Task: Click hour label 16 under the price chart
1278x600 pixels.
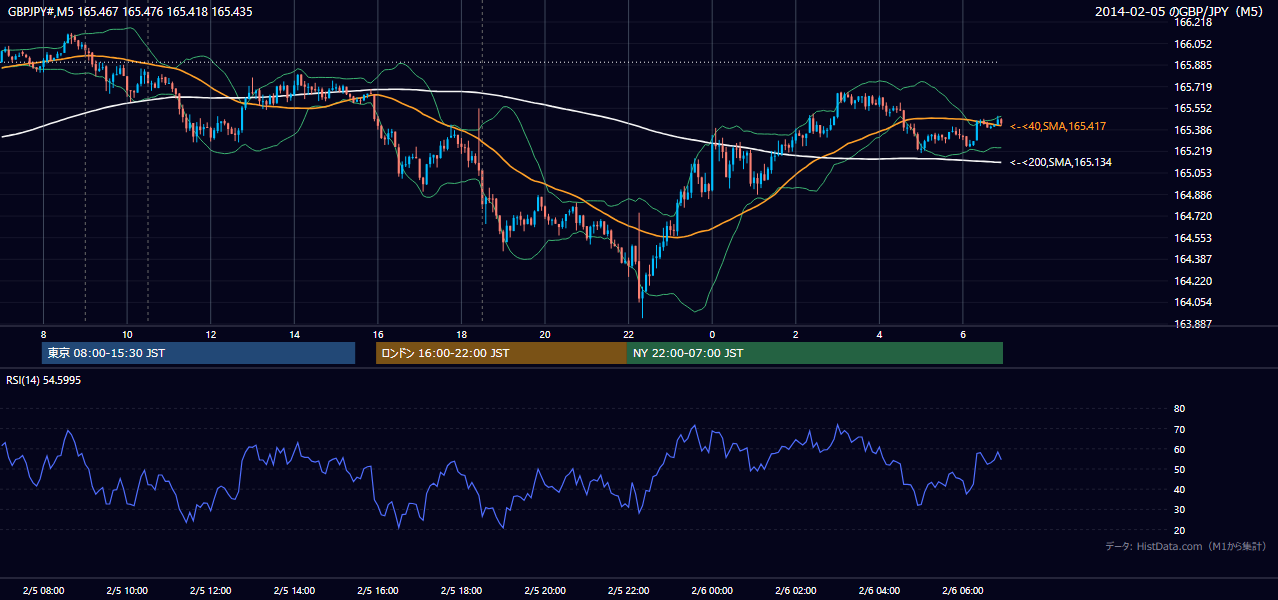Action: 378,334
